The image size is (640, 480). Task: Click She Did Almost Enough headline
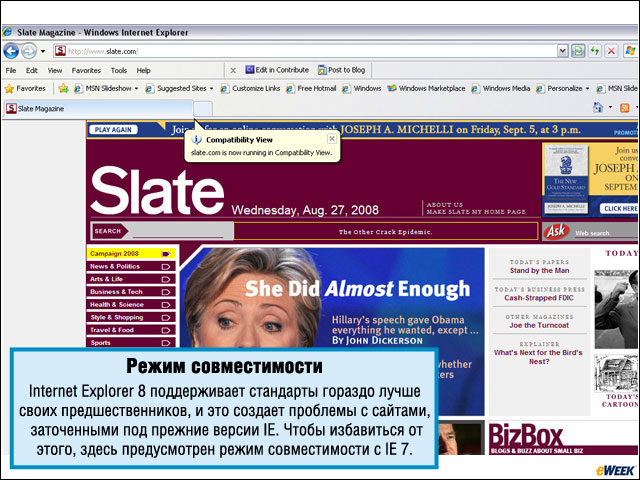coord(358,289)
